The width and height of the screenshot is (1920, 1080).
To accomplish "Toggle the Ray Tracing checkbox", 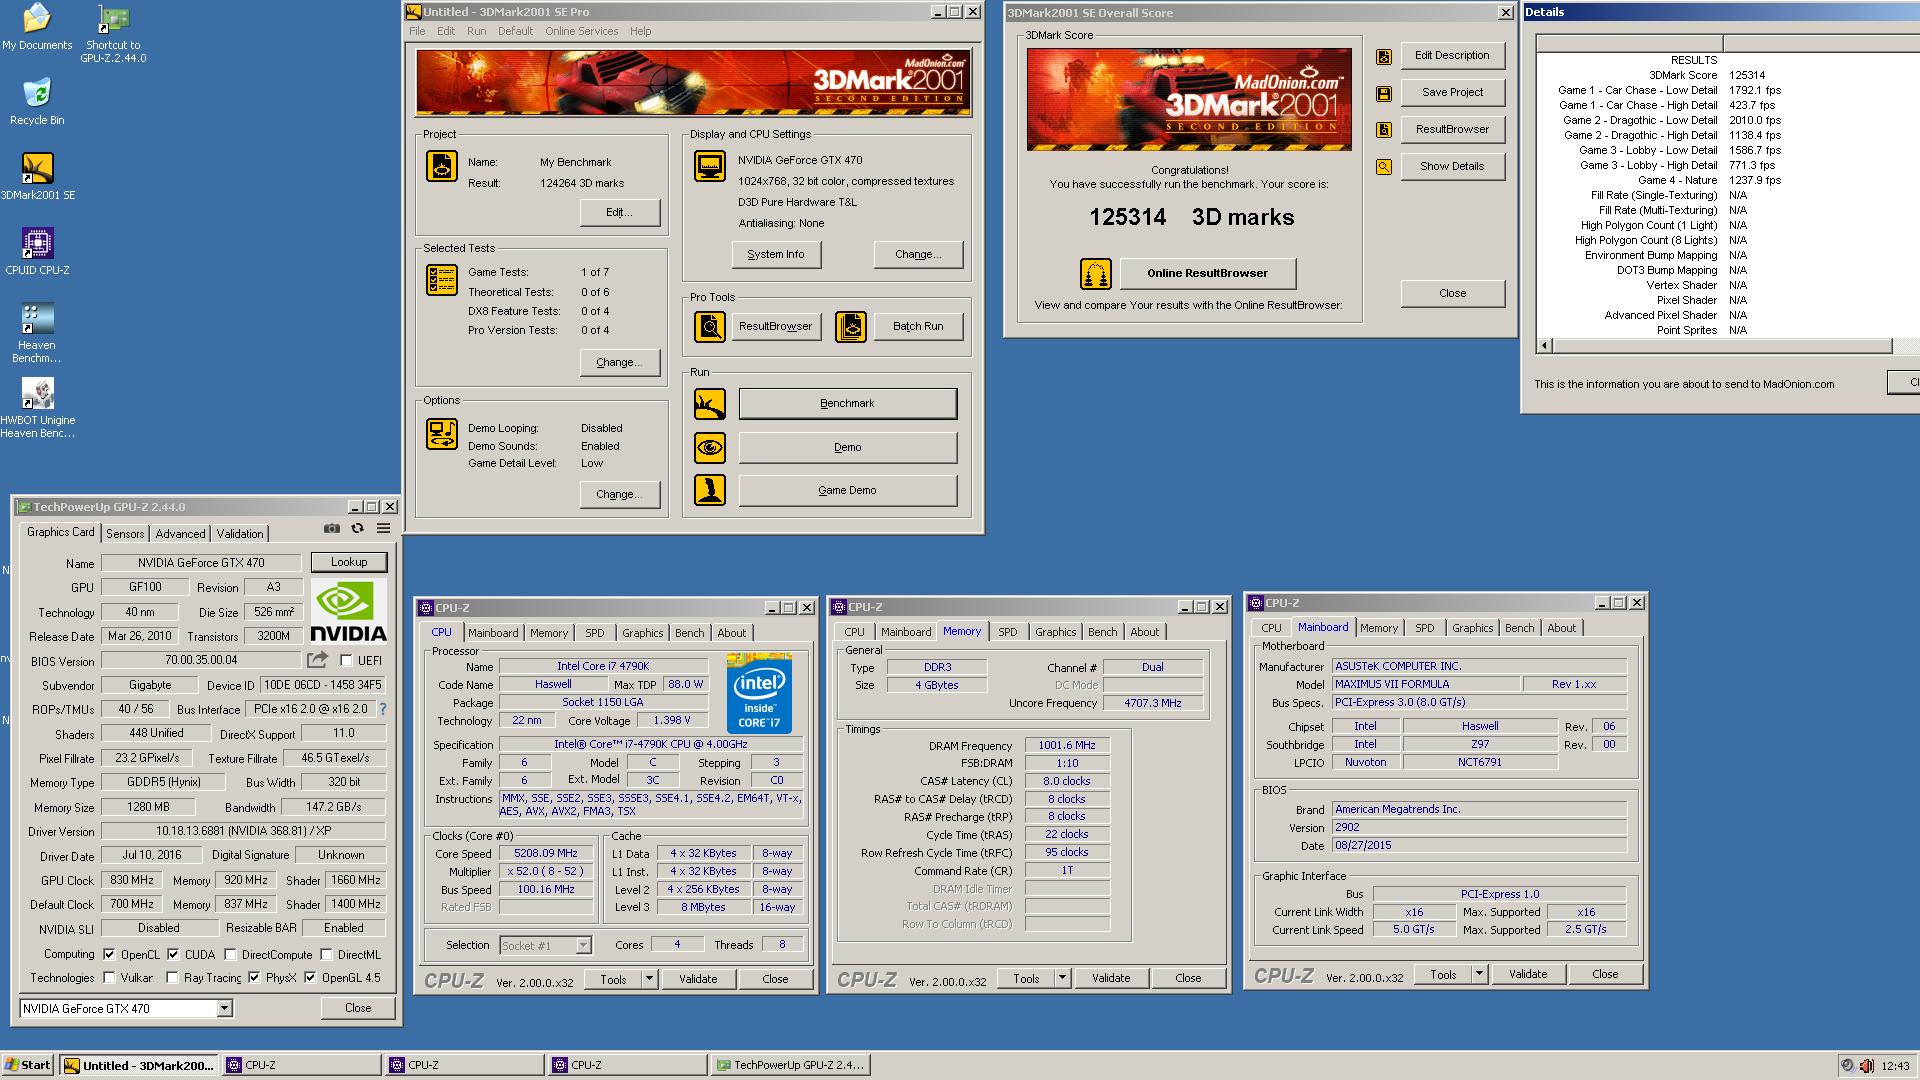I will (x=172, y=978).
